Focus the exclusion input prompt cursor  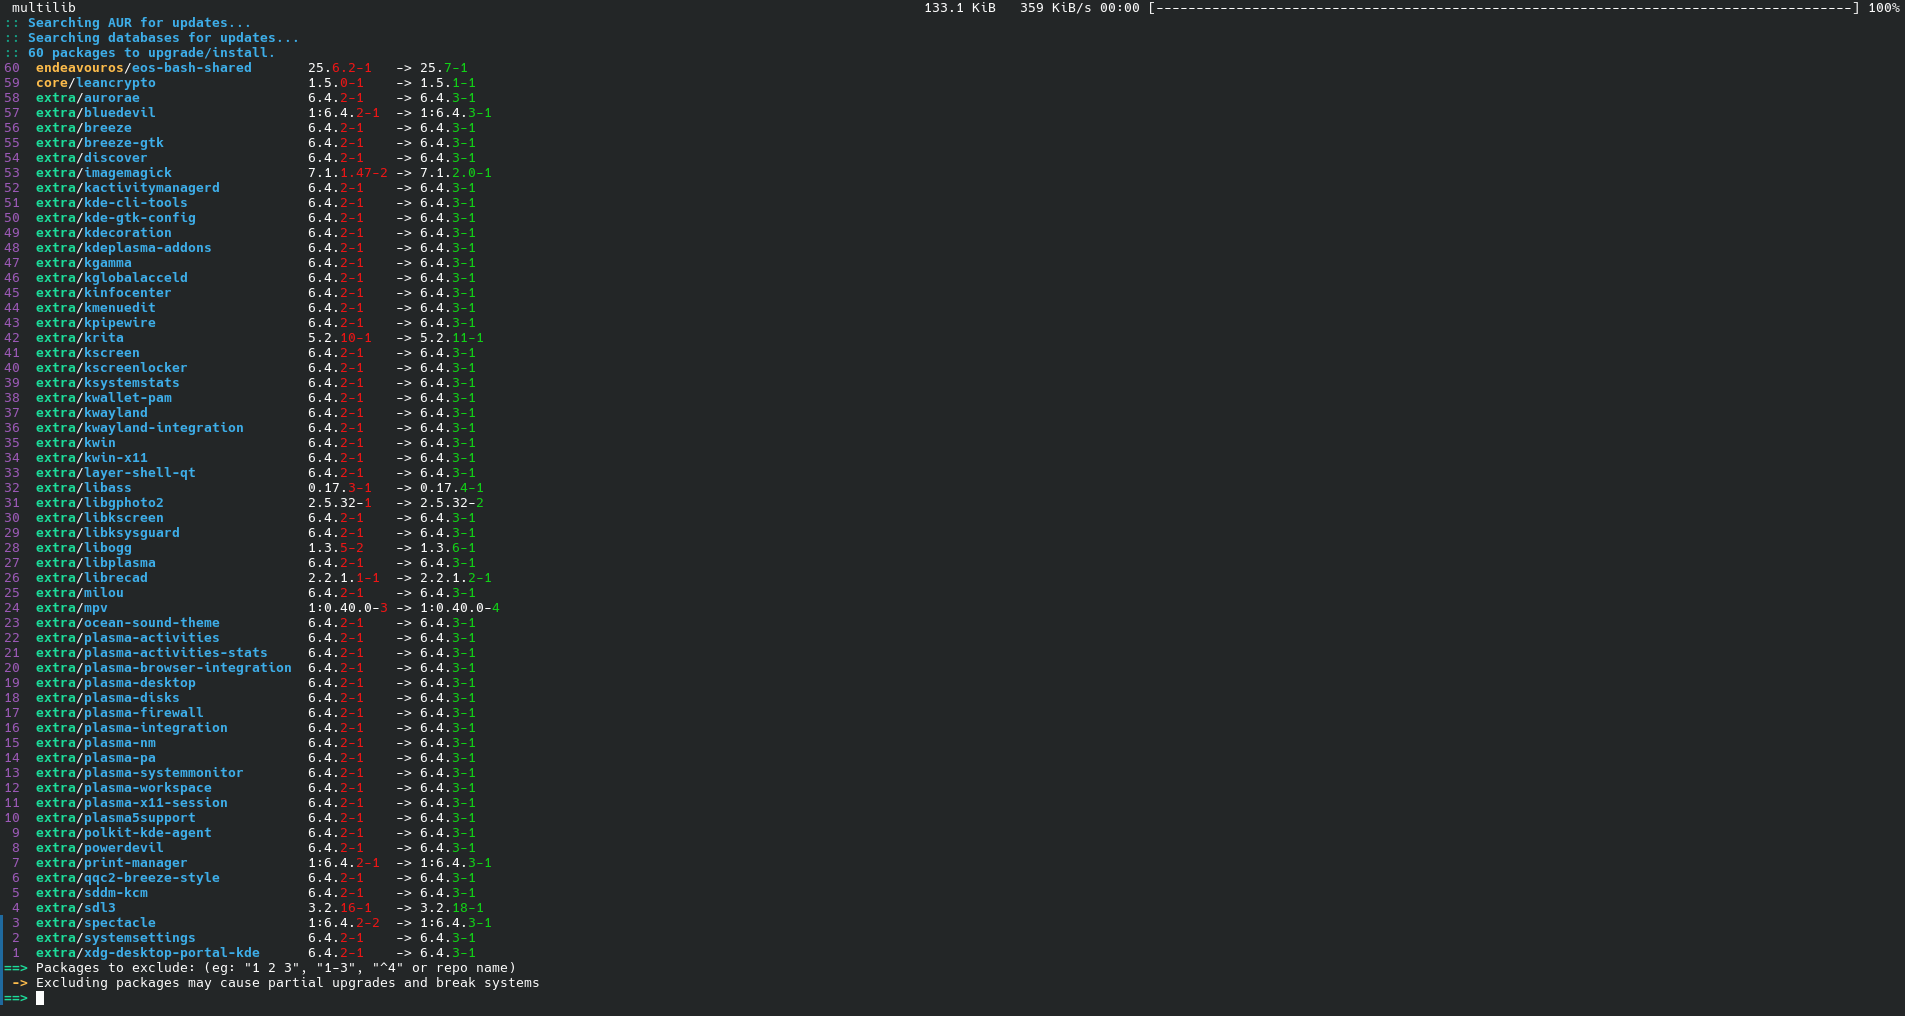[40, 998]
